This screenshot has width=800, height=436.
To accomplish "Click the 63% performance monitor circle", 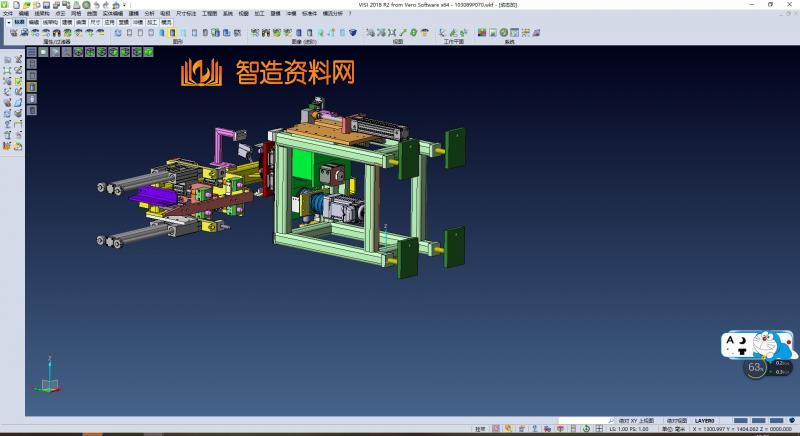I will coord(756,368).
